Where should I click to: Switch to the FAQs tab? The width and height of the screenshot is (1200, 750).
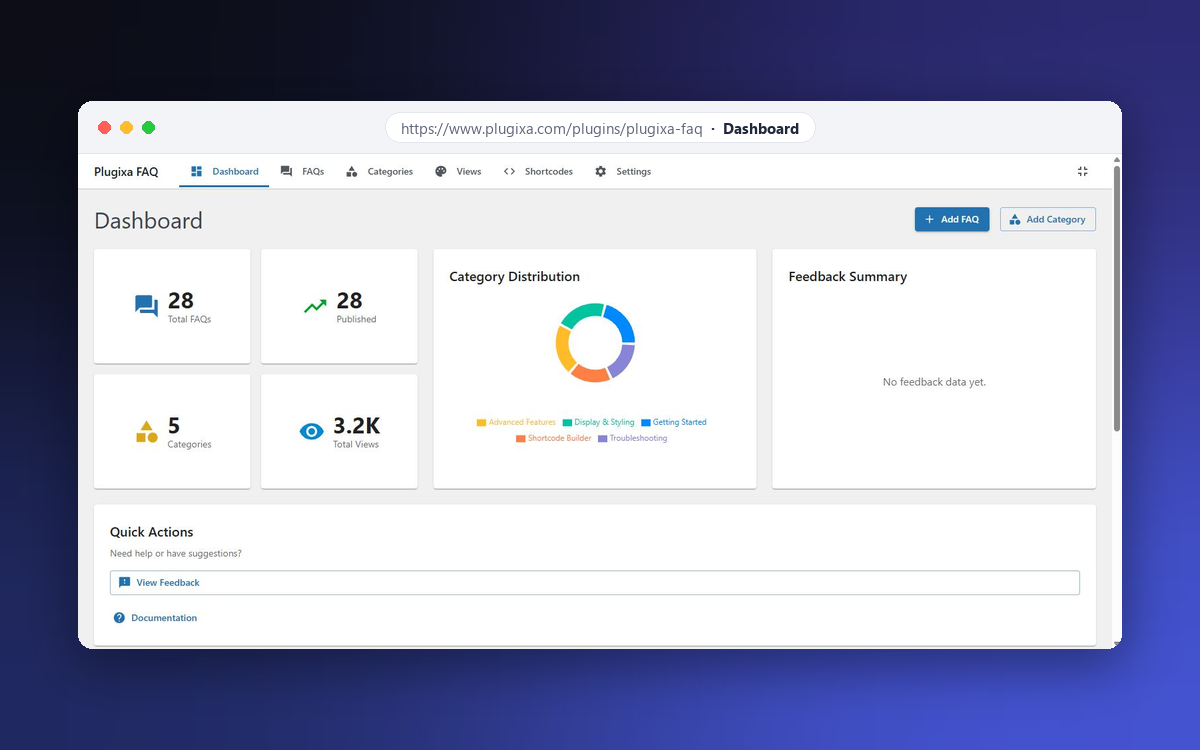click(302, 171)
